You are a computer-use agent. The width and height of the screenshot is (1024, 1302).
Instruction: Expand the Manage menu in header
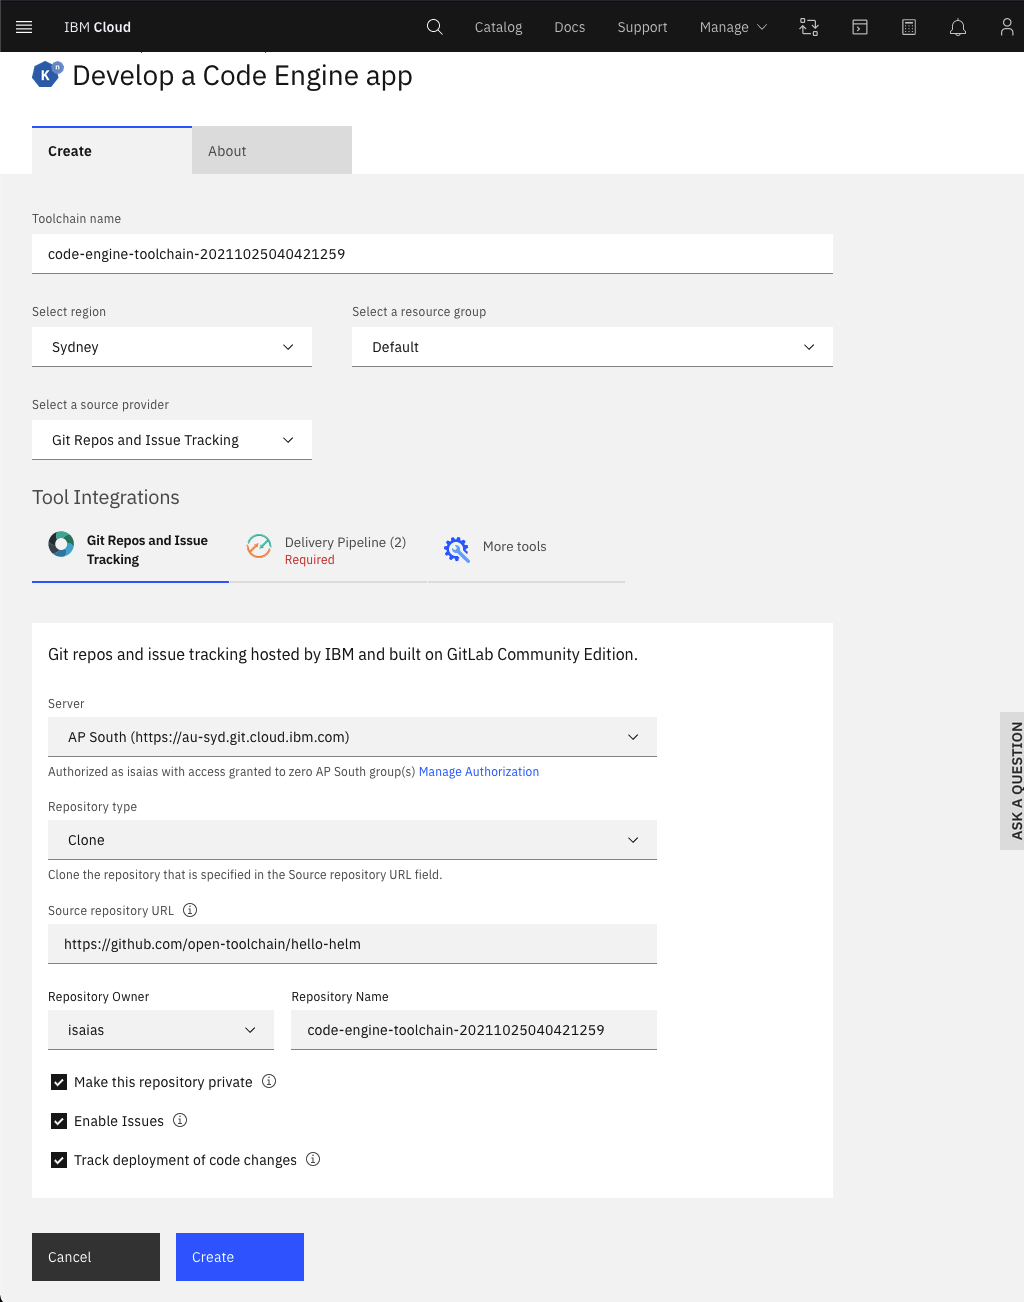[x=733, y=27]
